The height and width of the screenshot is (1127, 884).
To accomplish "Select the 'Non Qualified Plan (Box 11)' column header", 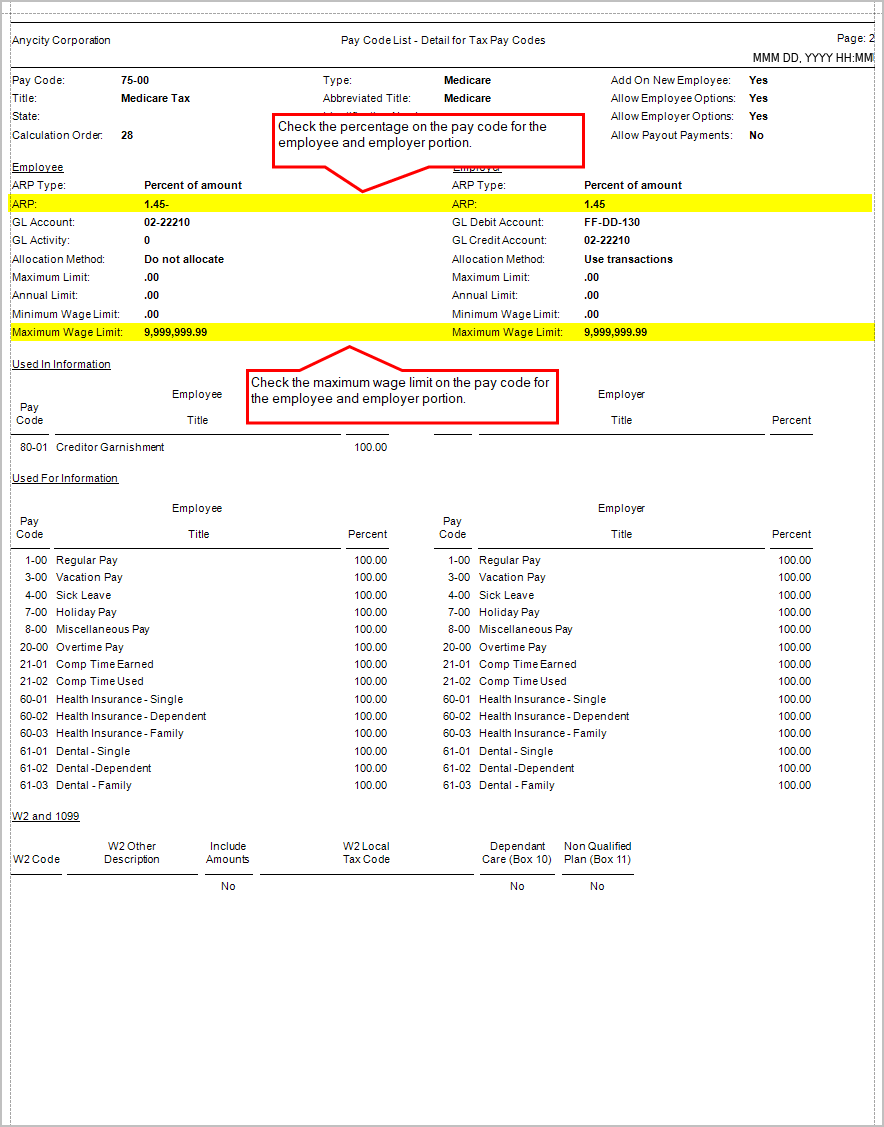I will pyautogui.click(x=598, y=853).
